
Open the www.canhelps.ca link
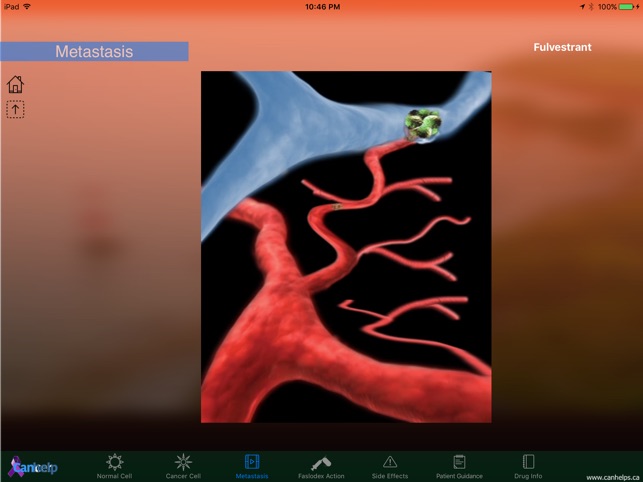click(613, 477)
